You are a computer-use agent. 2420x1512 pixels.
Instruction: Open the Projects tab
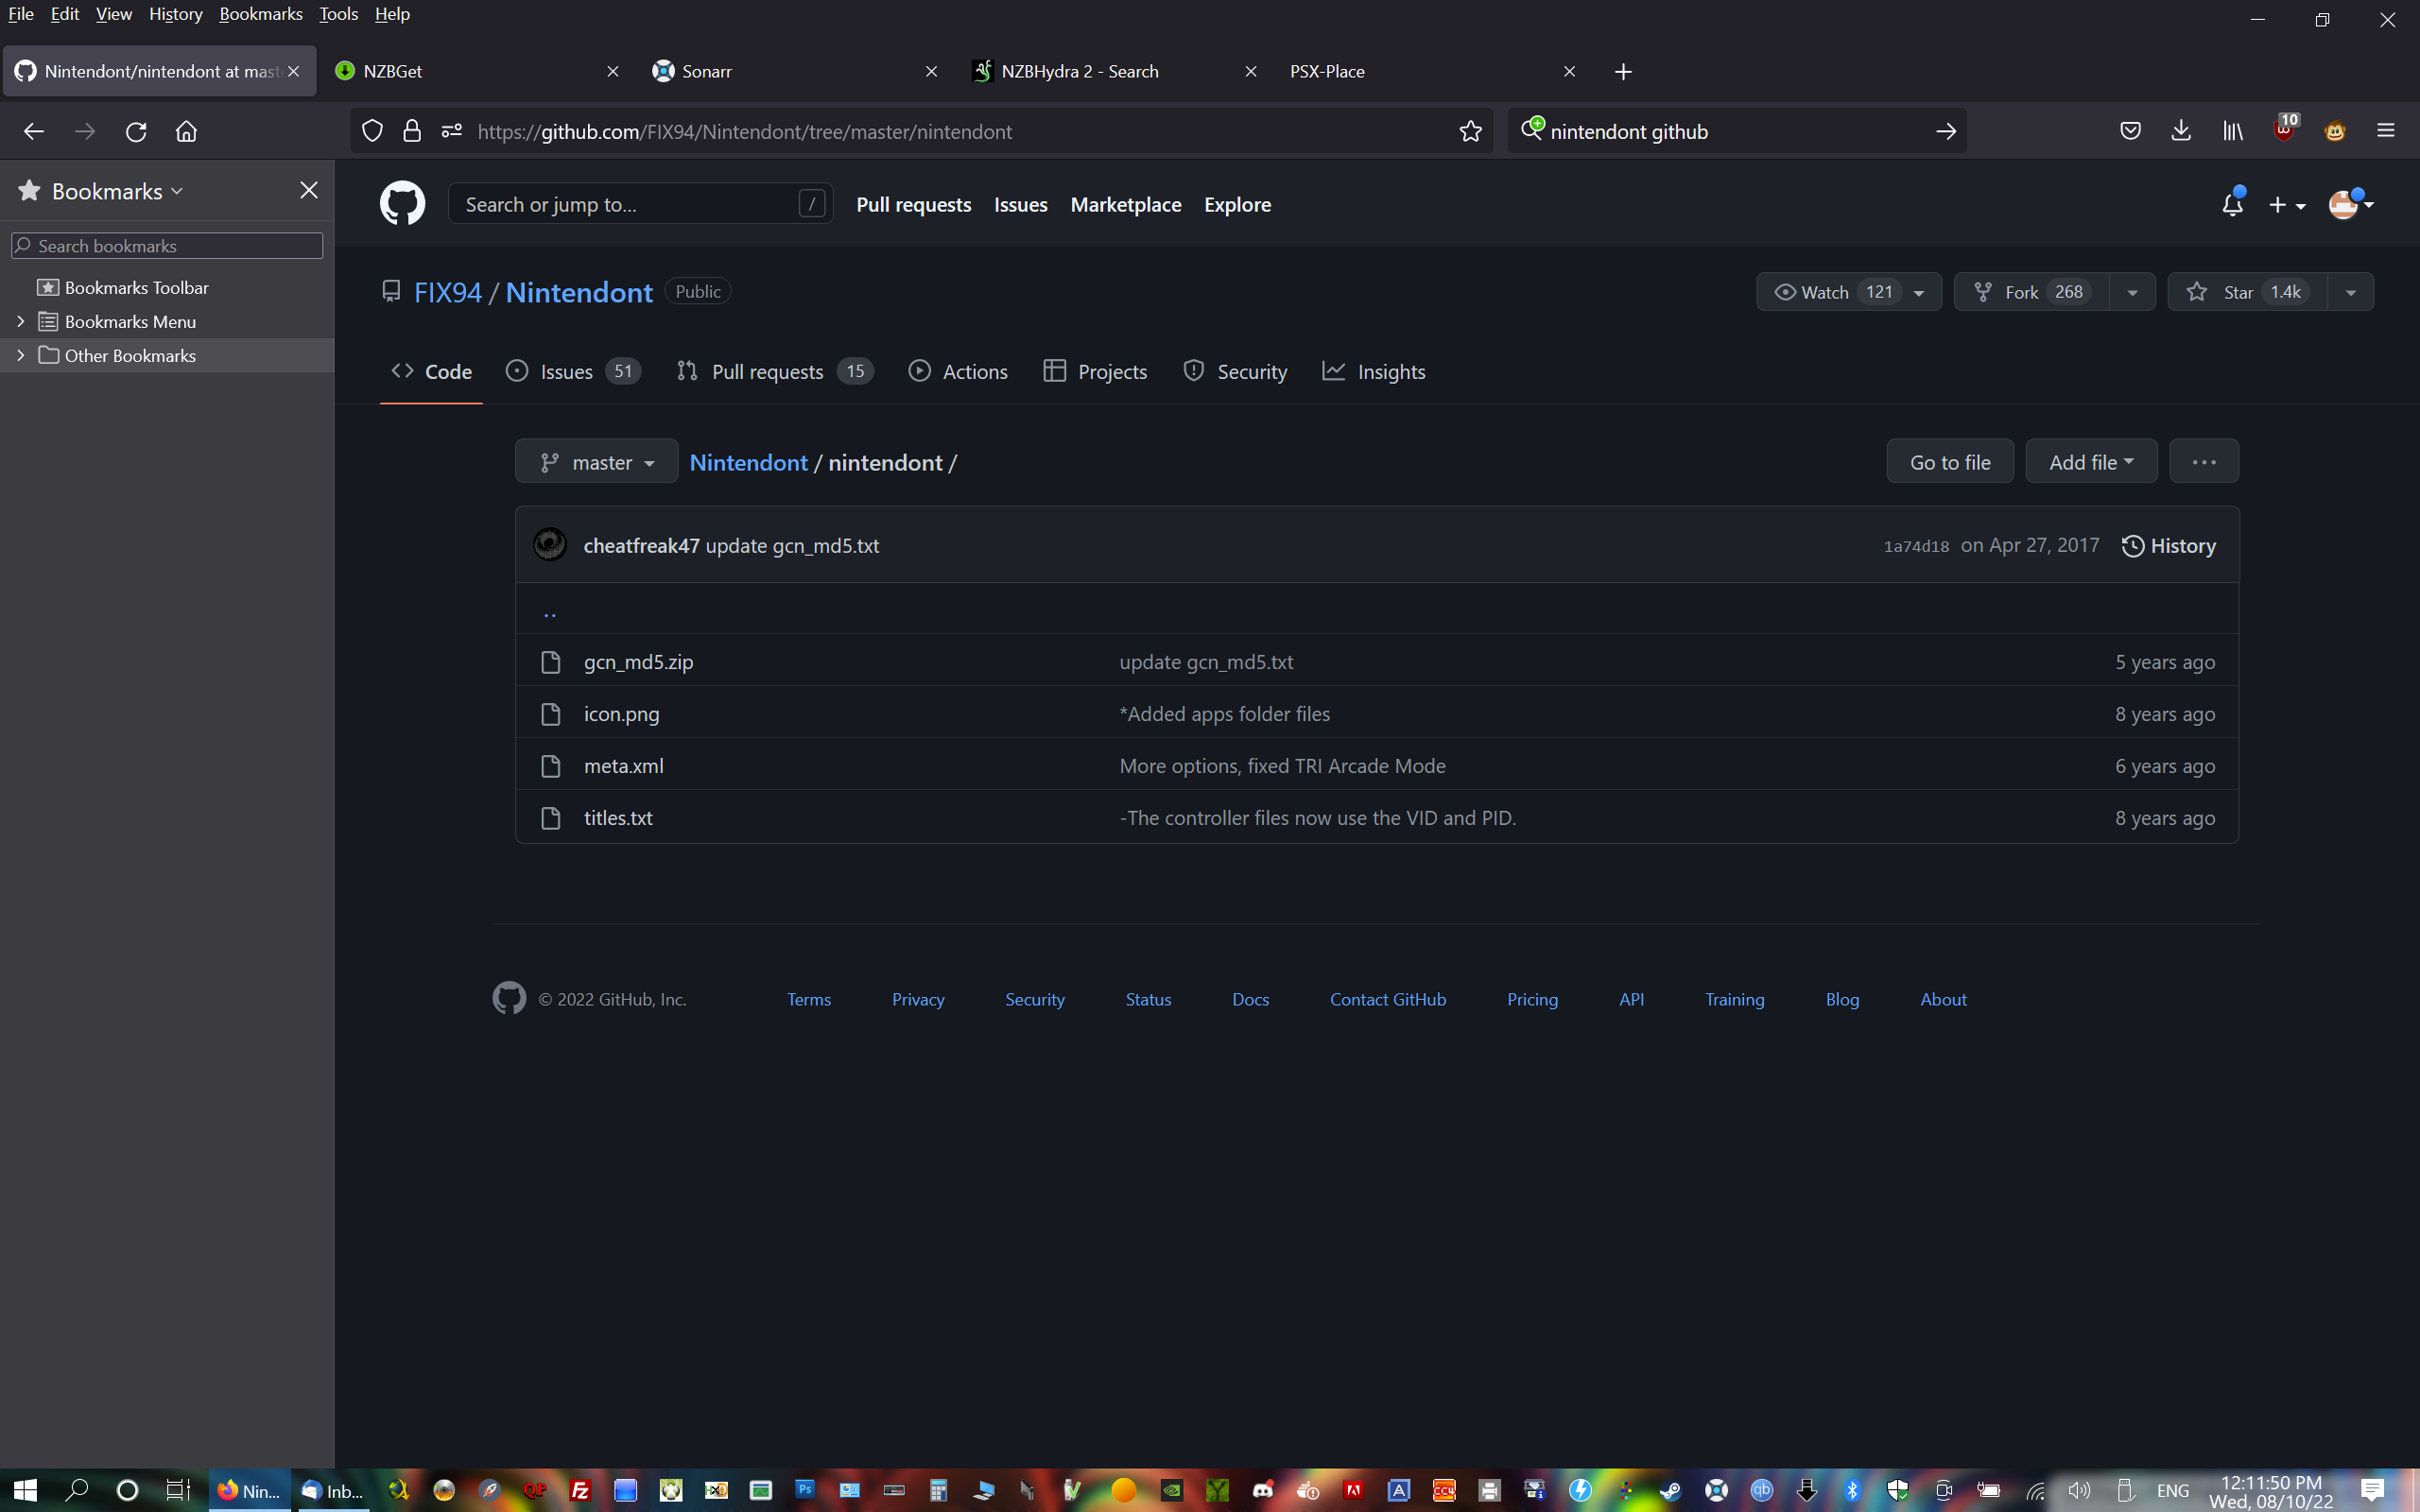[x=1095, y=371]
